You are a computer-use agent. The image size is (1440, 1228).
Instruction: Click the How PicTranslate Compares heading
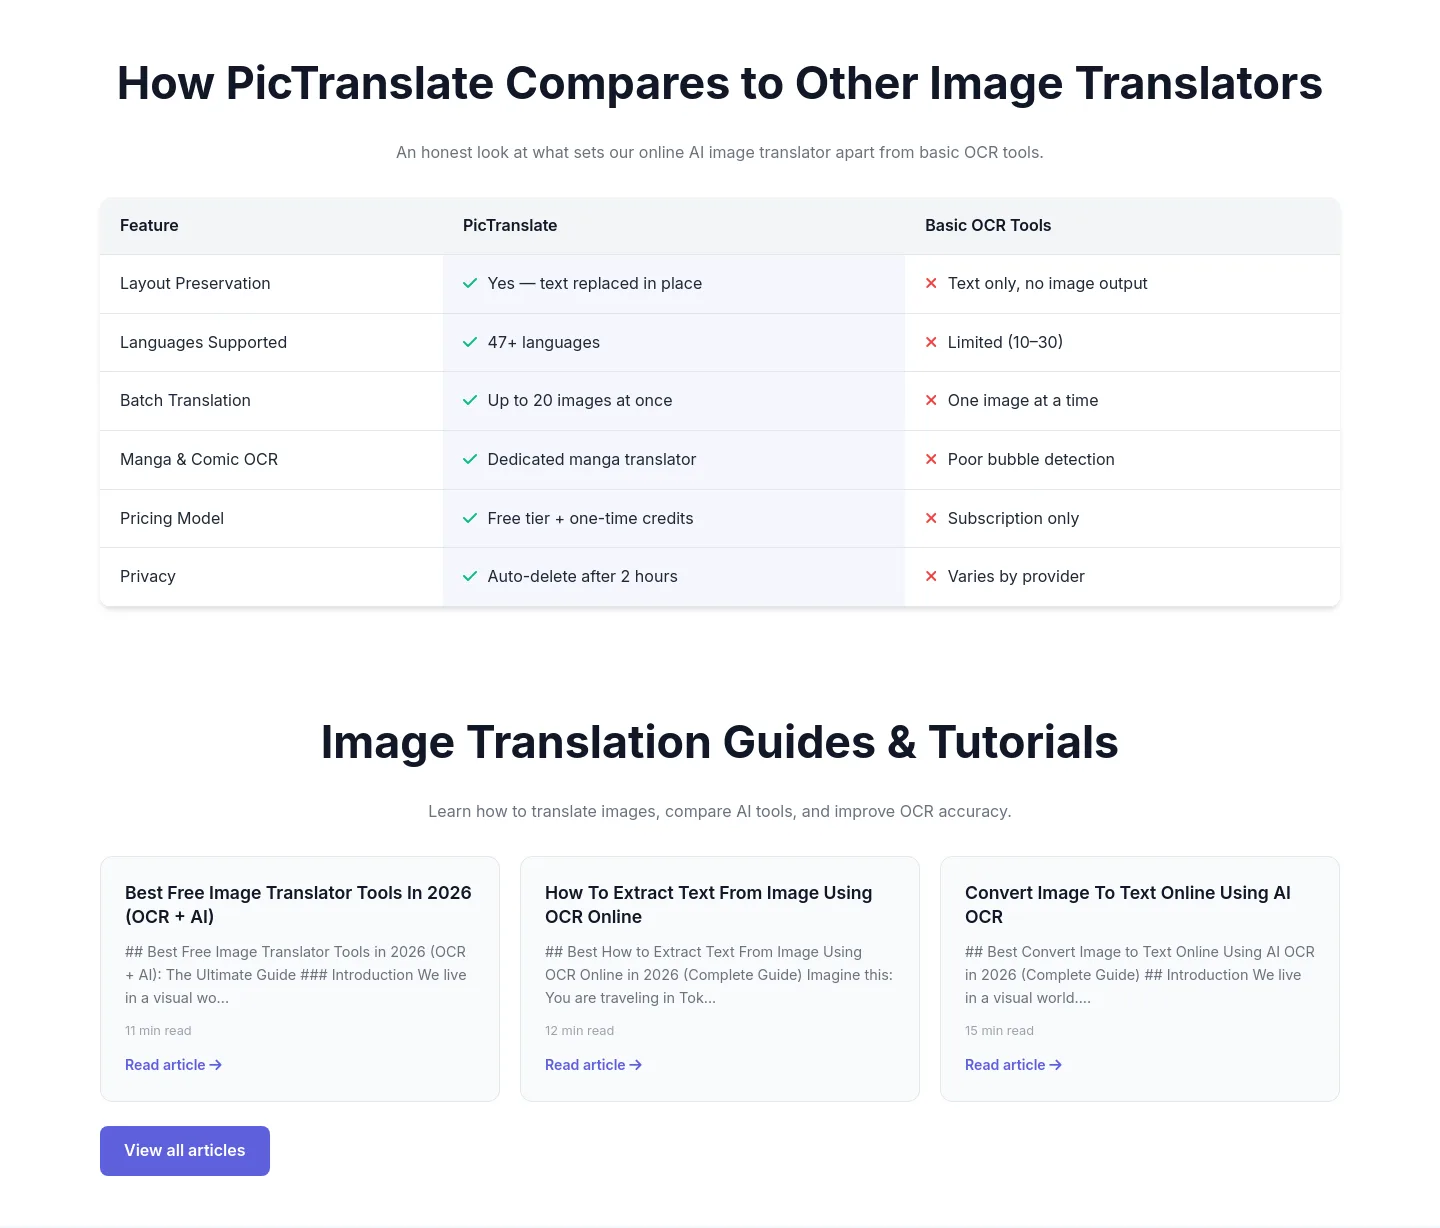click(x=720, y=83)
